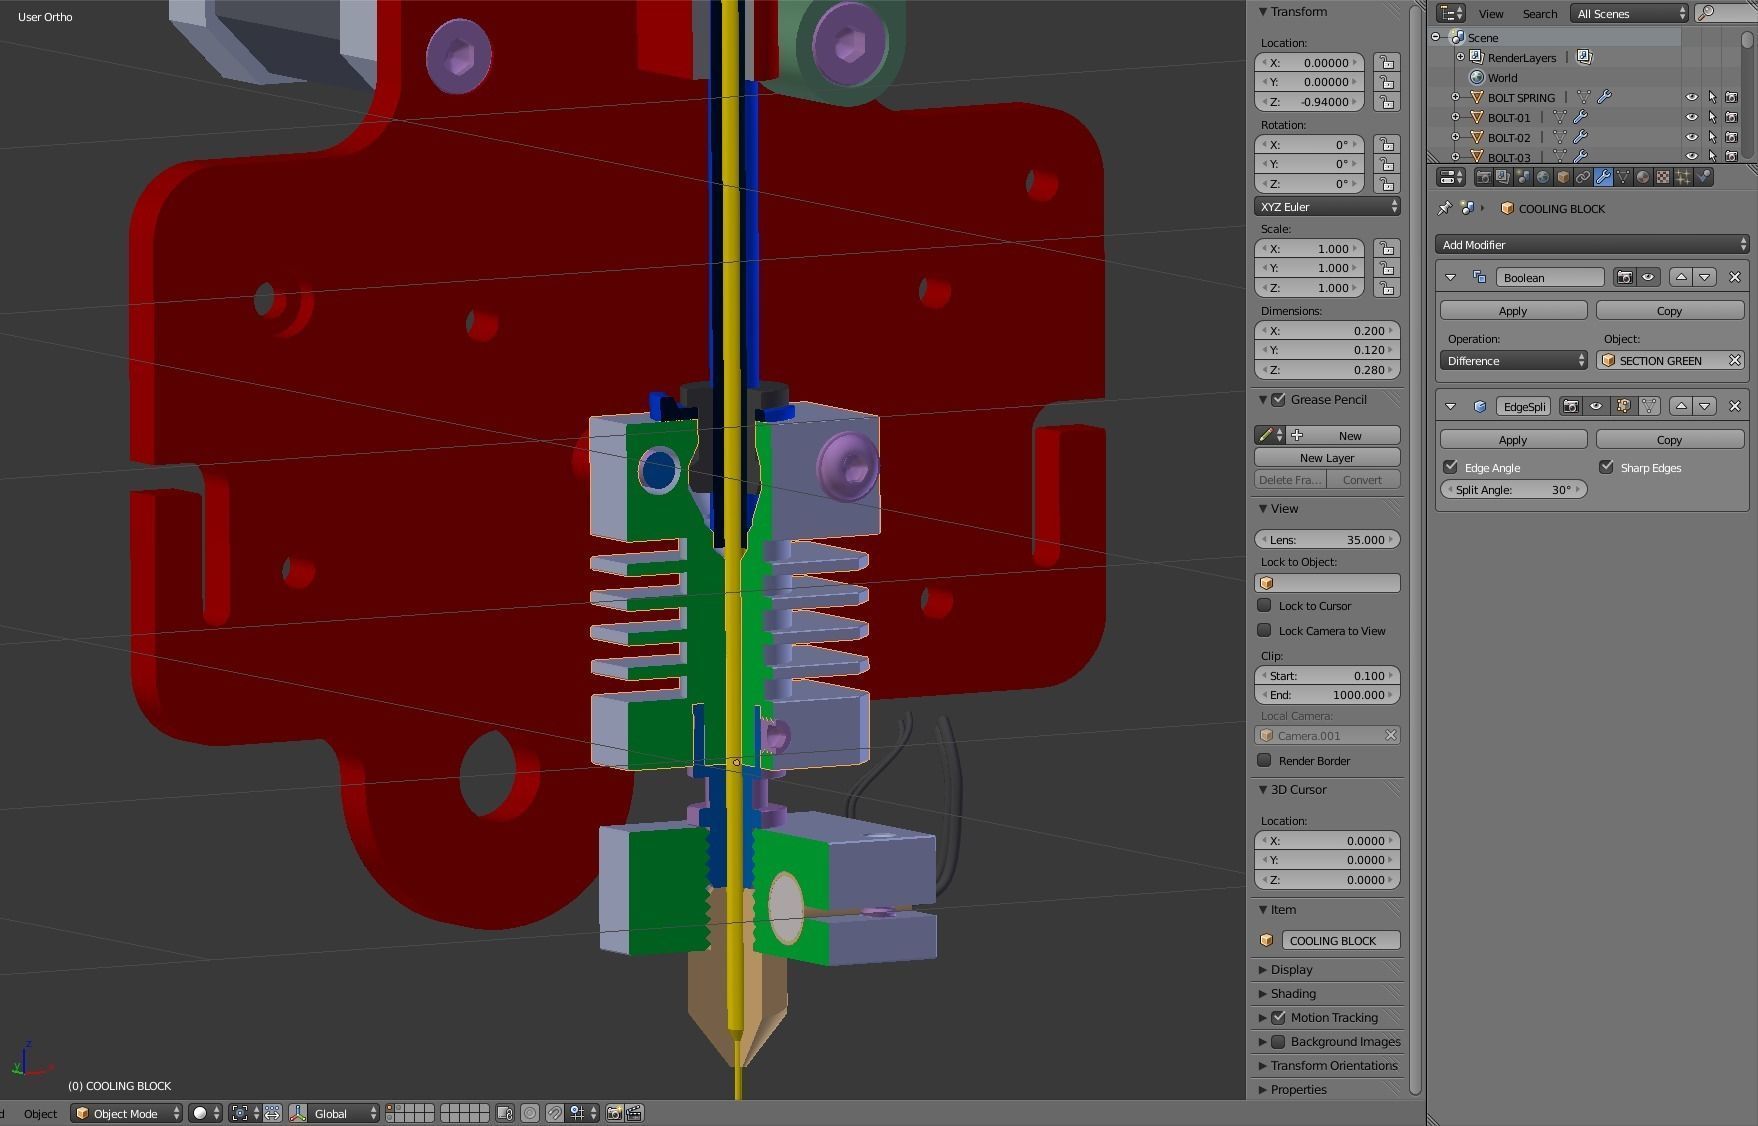Toggle Boolean modifier viewport eye display
This screenshot has width=1758, height=1126.
[1648, 277]
